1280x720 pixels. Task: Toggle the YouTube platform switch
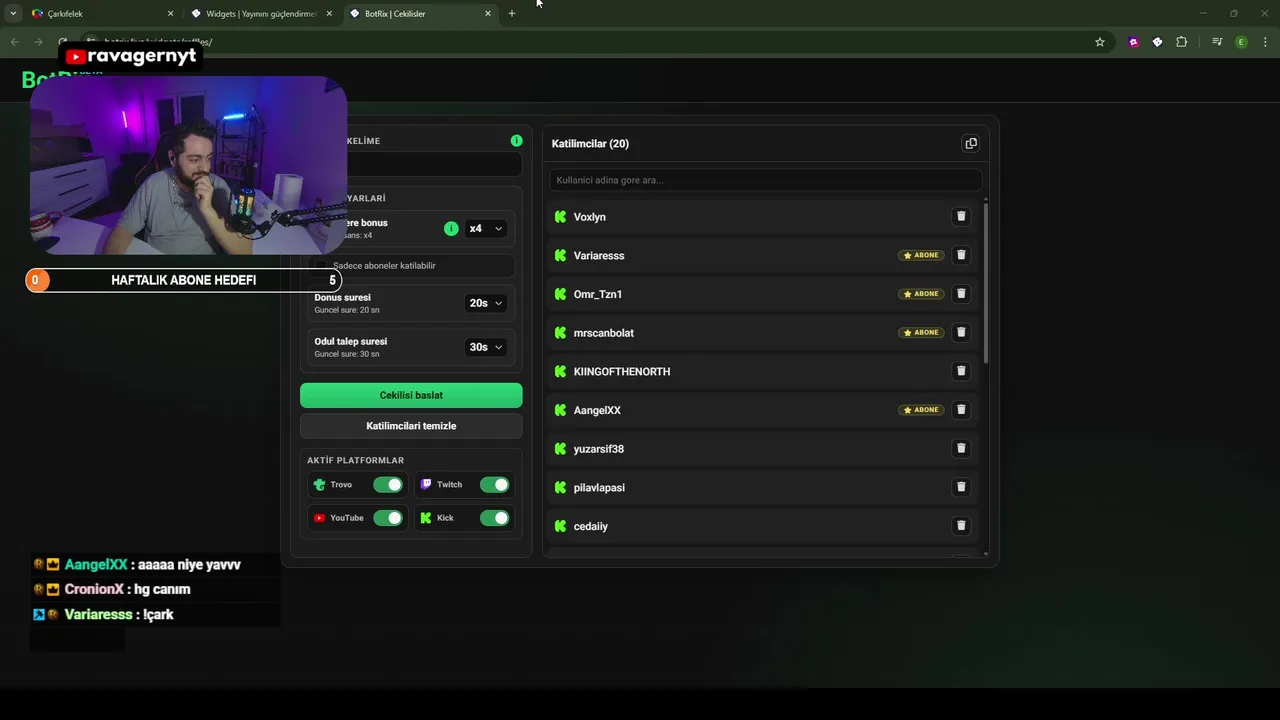point(387,518)
